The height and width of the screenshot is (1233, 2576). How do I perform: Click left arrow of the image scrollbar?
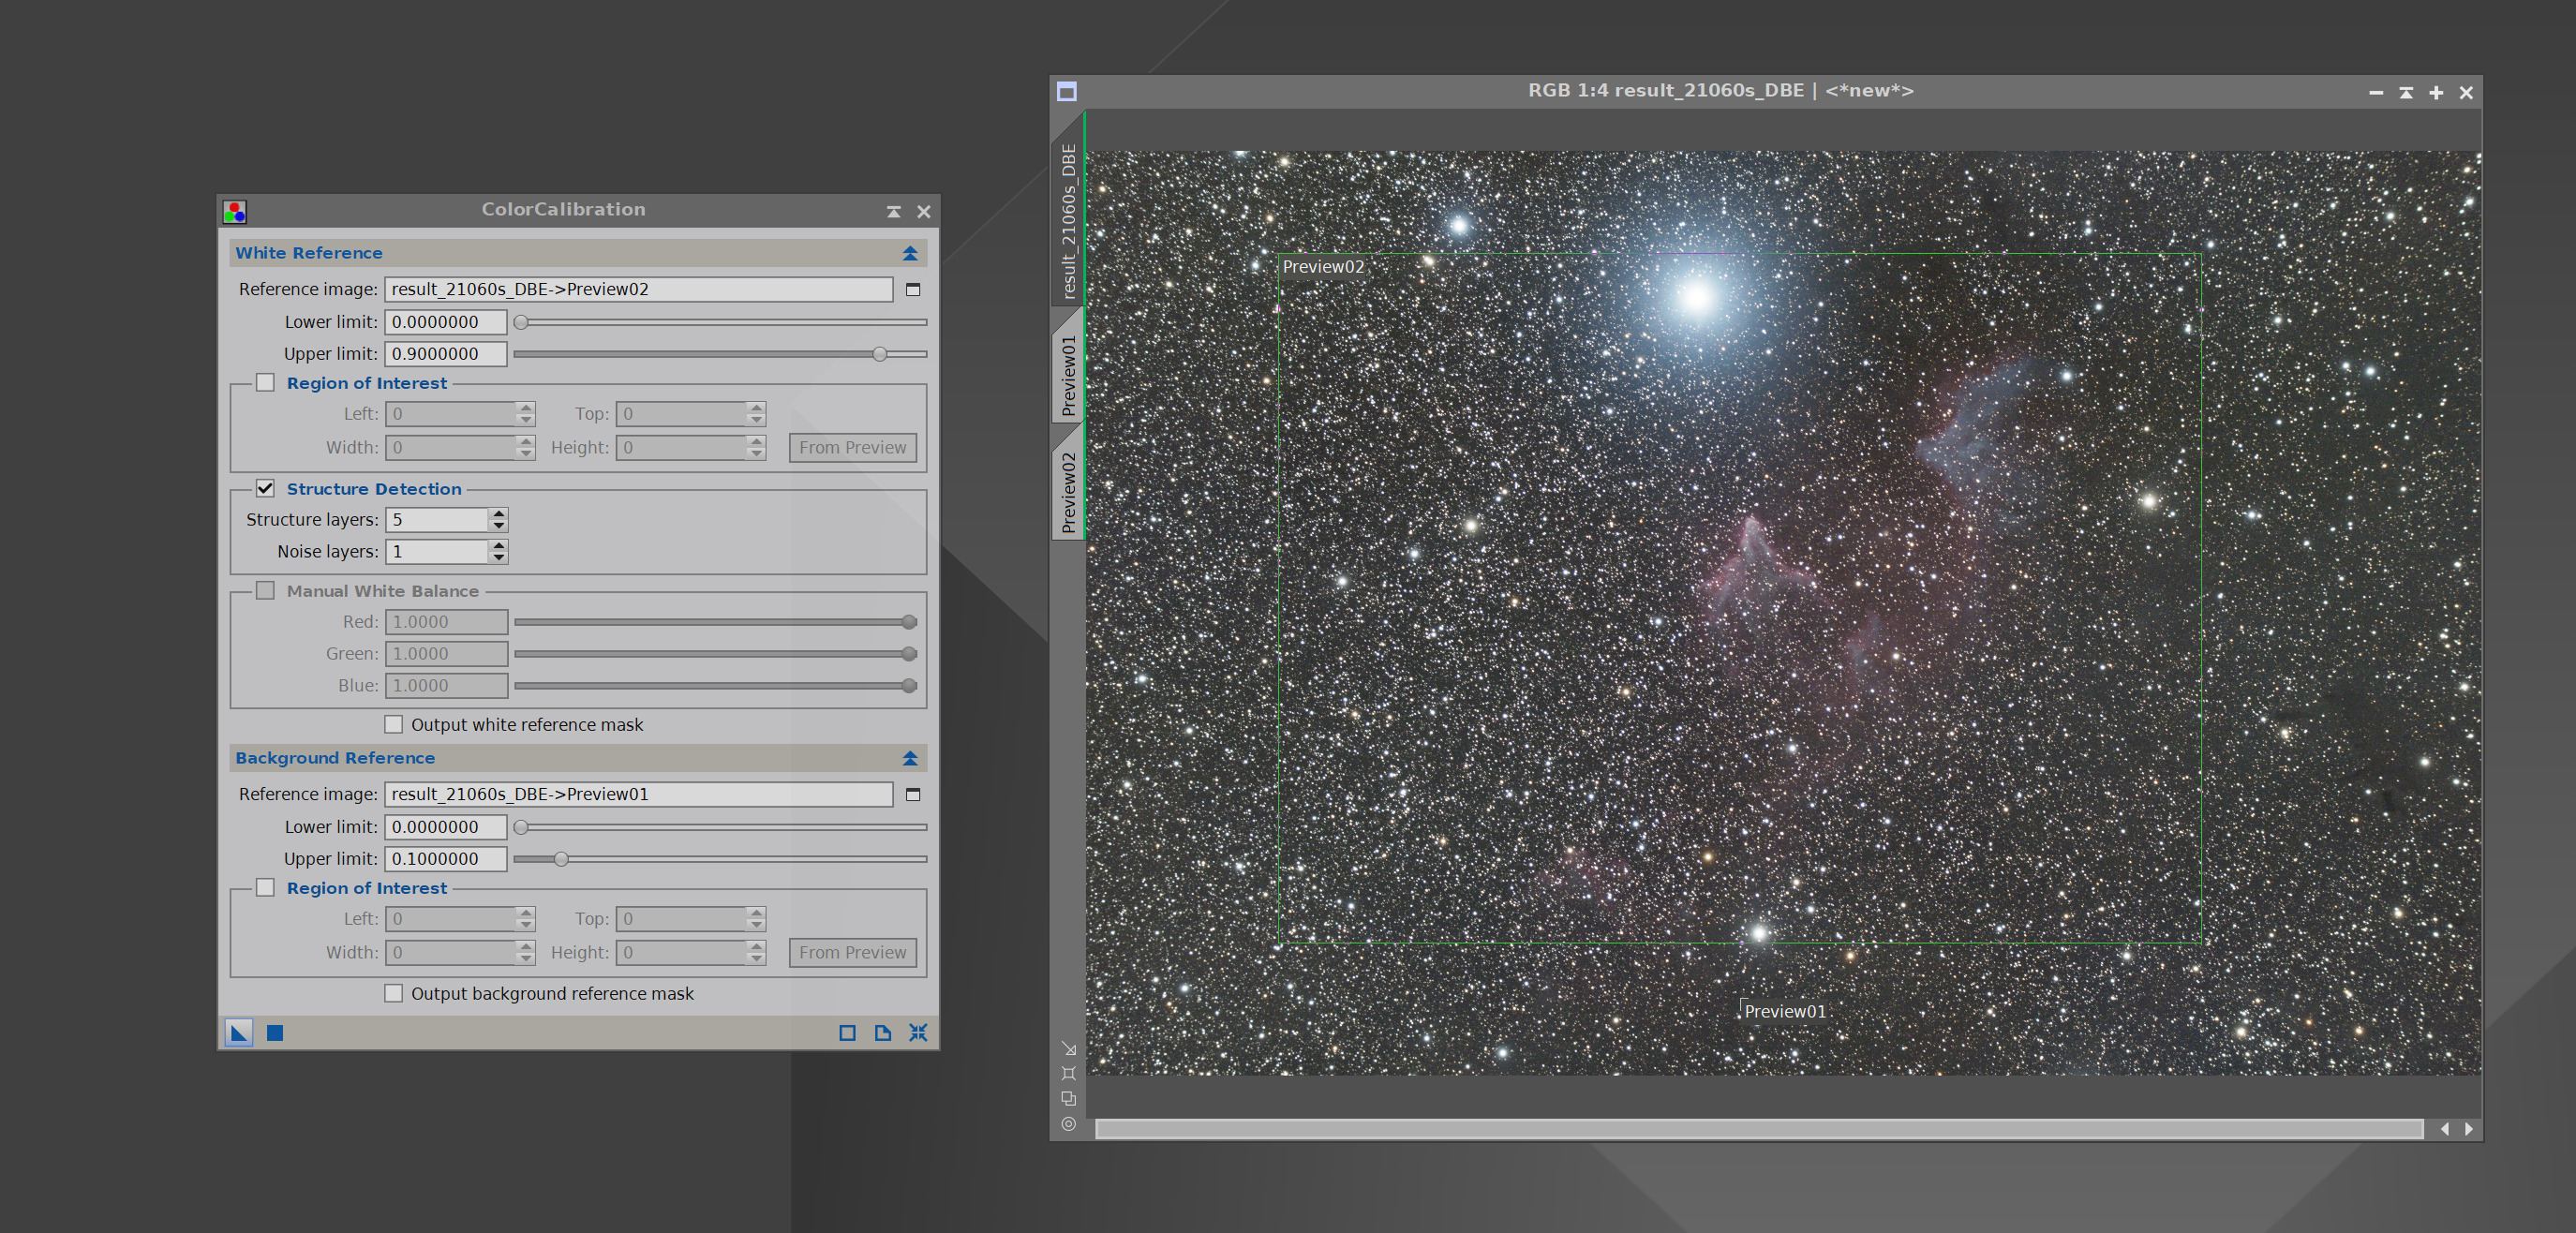point(2445,1129)
